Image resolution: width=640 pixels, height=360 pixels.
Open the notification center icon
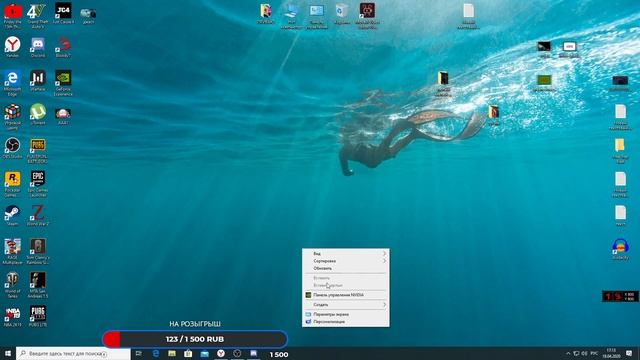(629, 353)
